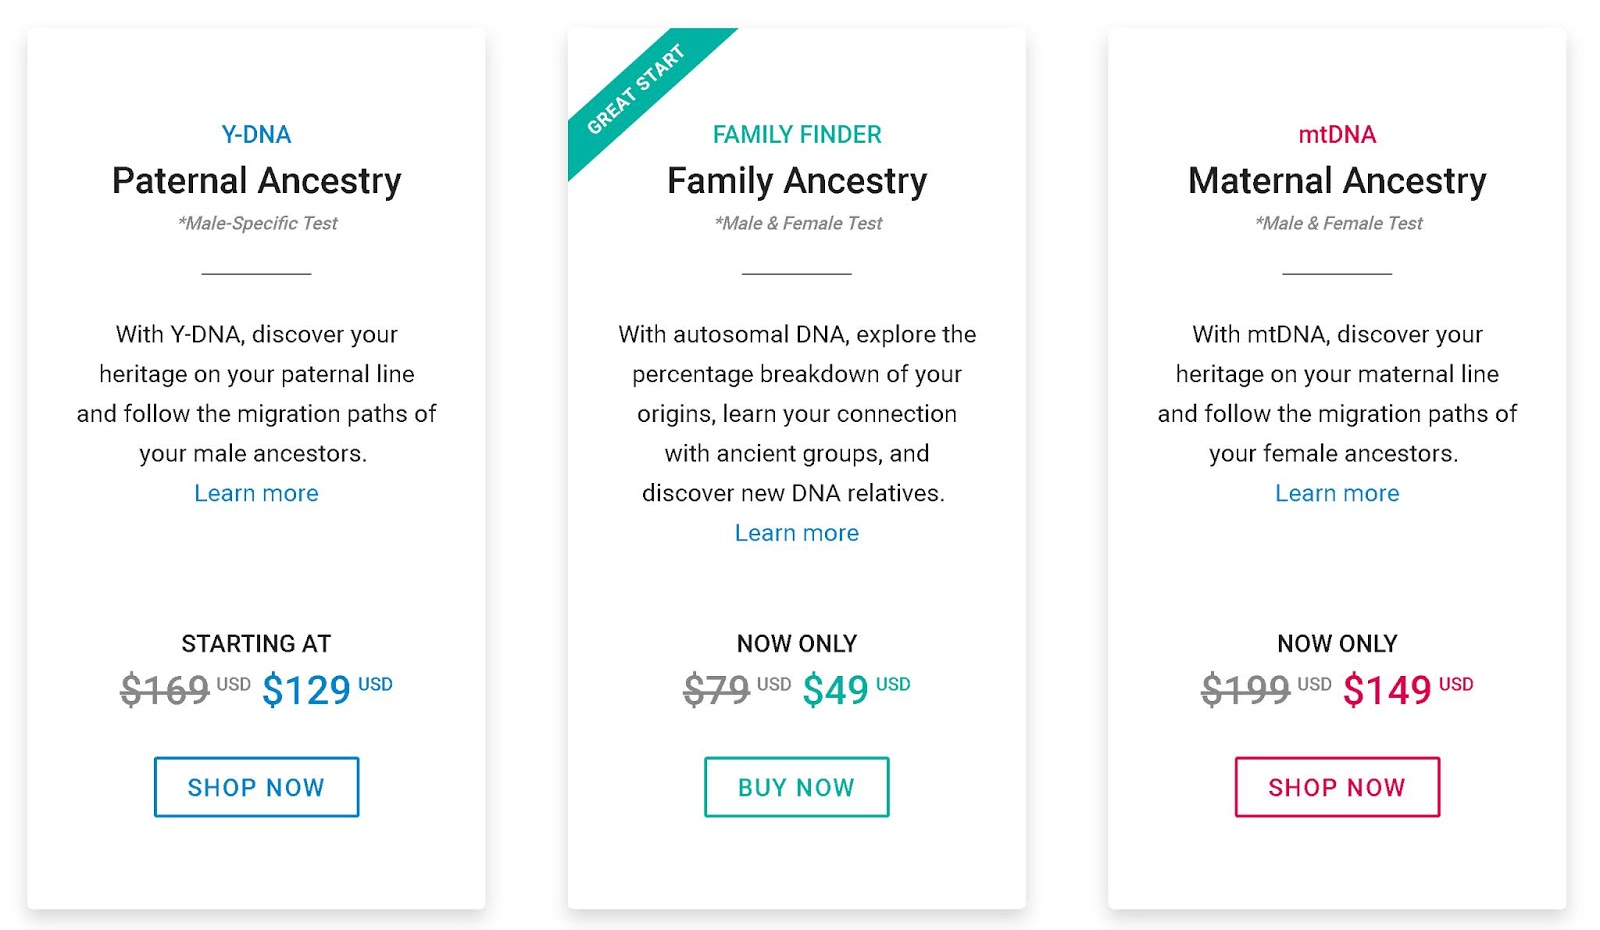The height and width of the screenshot is (930, 1600).
Task: Click the $129 sale price
Action: click(x=306, y=690)
